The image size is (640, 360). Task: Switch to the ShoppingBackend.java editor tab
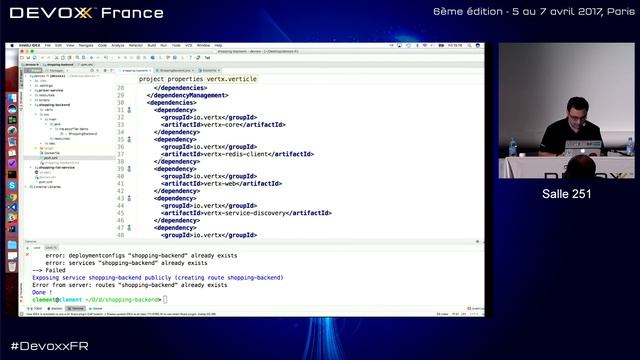[x=174, y=70]
